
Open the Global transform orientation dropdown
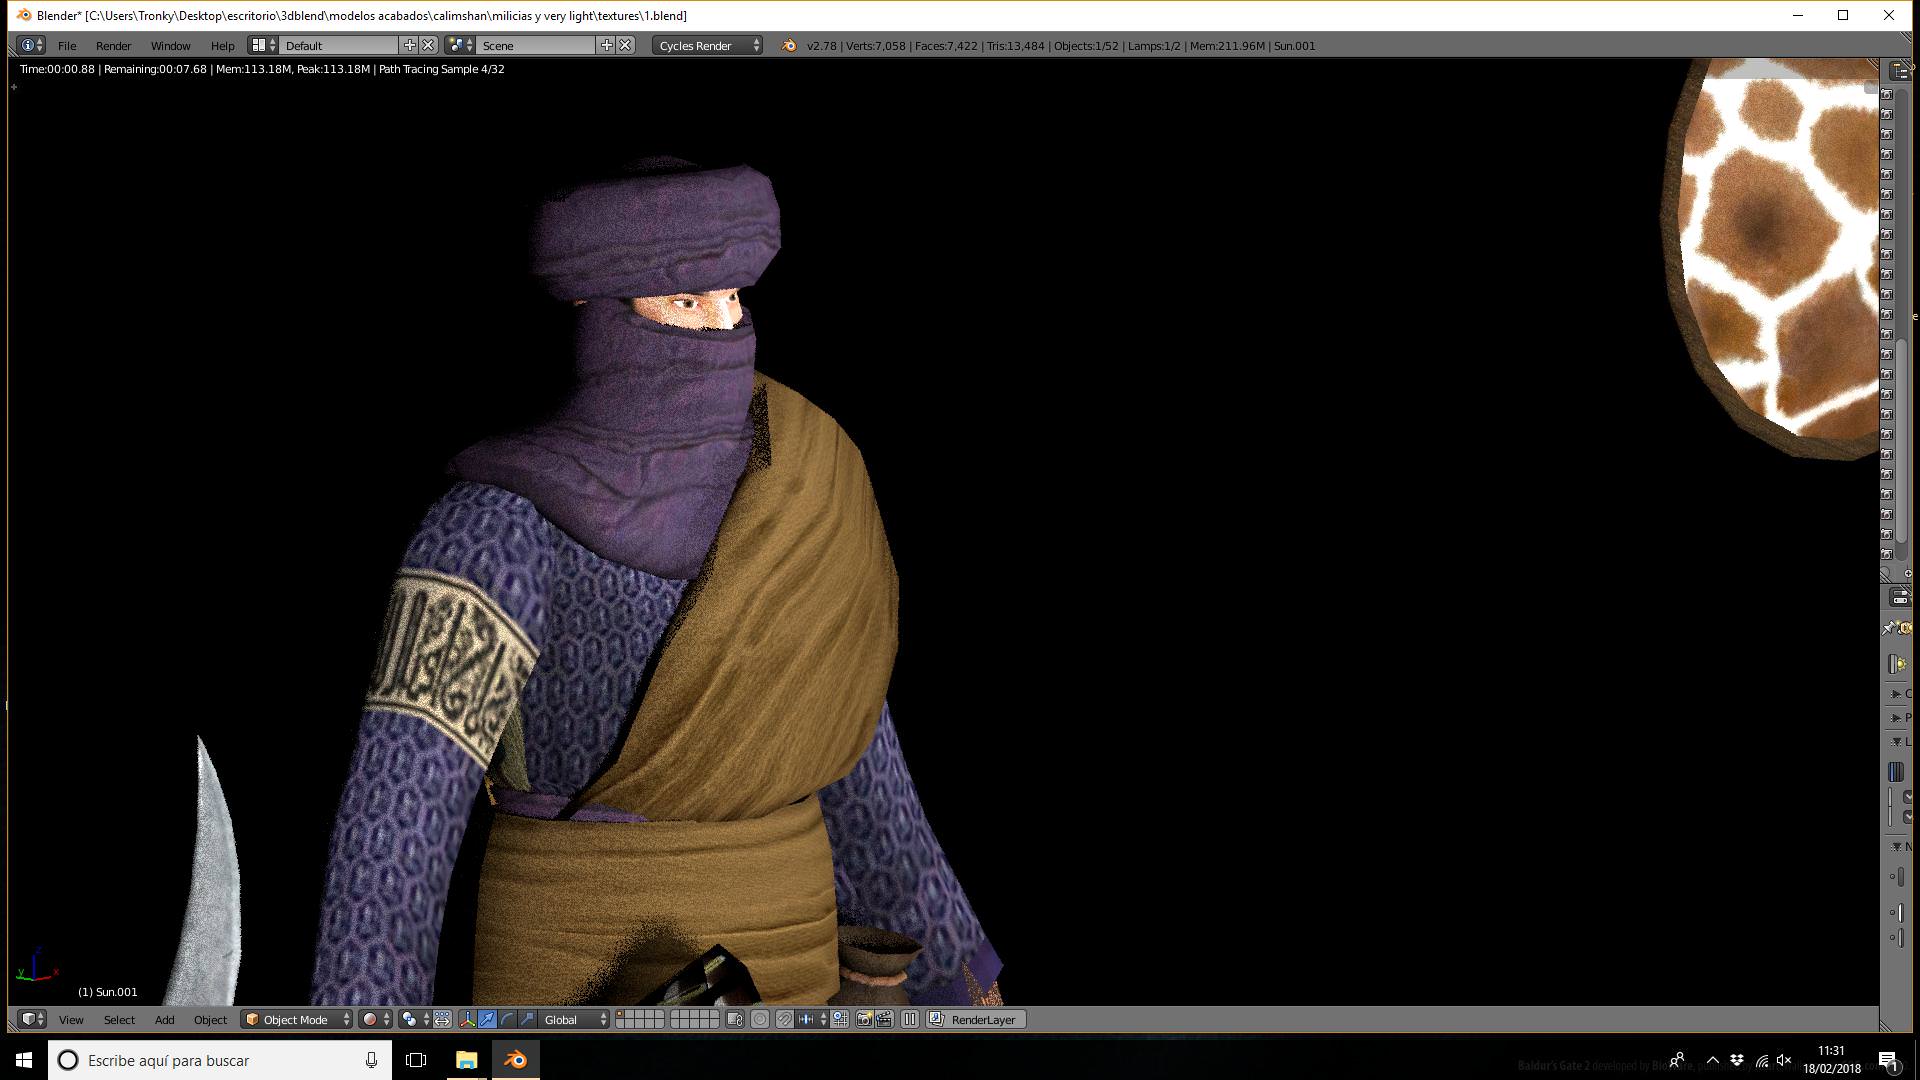click(x=574, y=1019)
